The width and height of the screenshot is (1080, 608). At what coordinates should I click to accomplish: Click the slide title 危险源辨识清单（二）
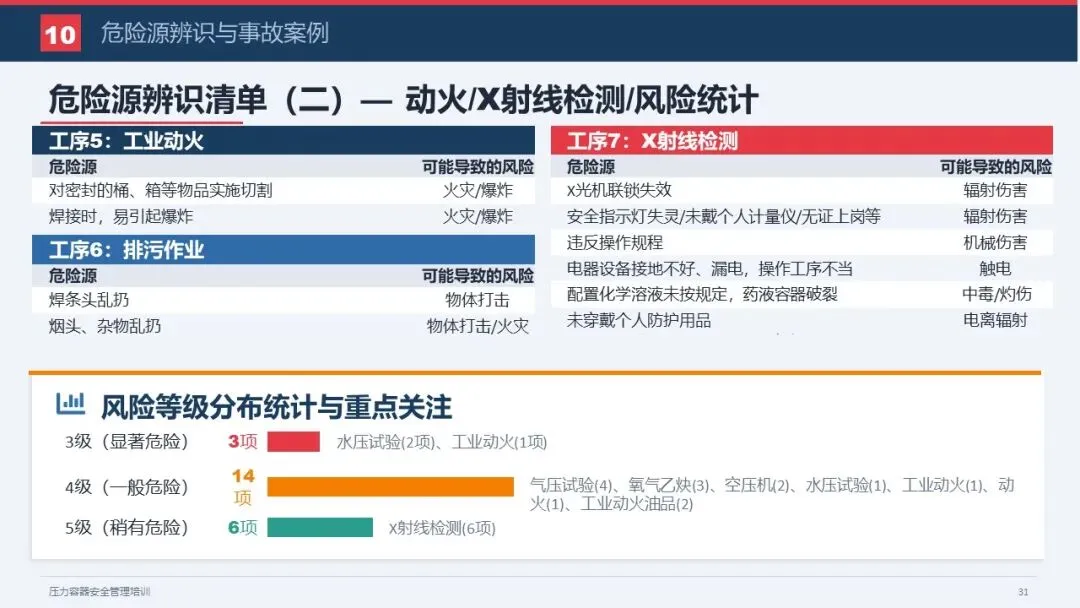click(196, 101)
